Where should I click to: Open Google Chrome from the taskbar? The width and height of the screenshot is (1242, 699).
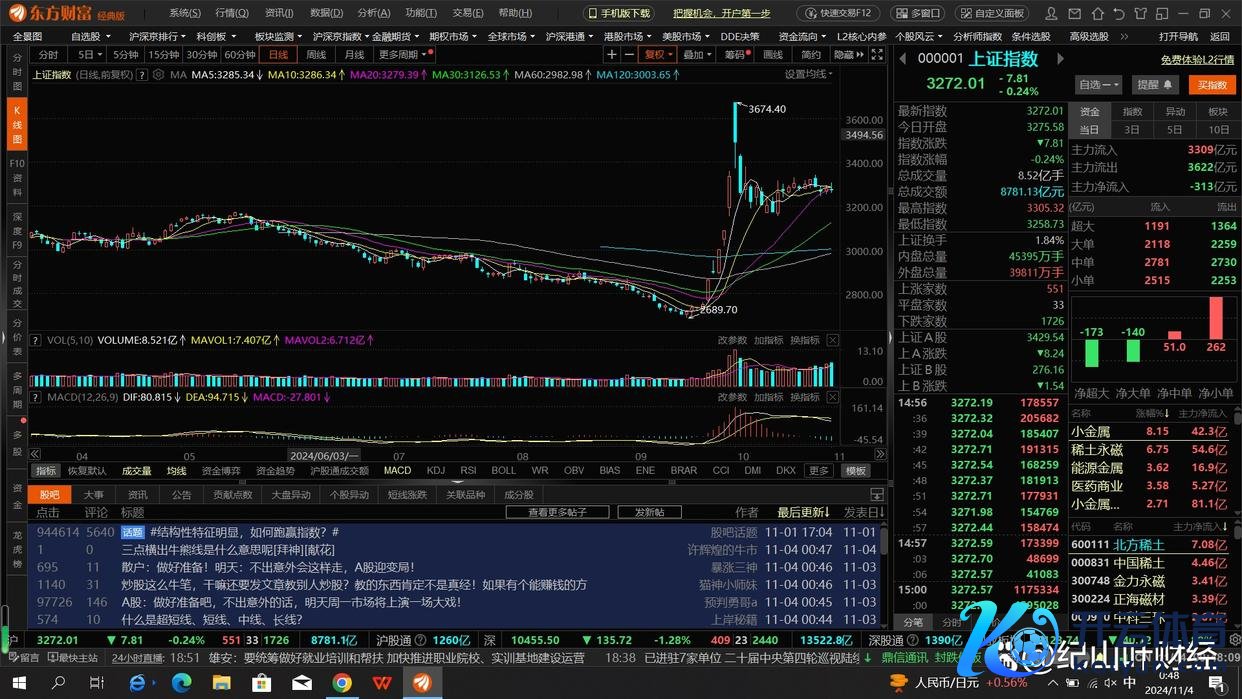(342, 683)
